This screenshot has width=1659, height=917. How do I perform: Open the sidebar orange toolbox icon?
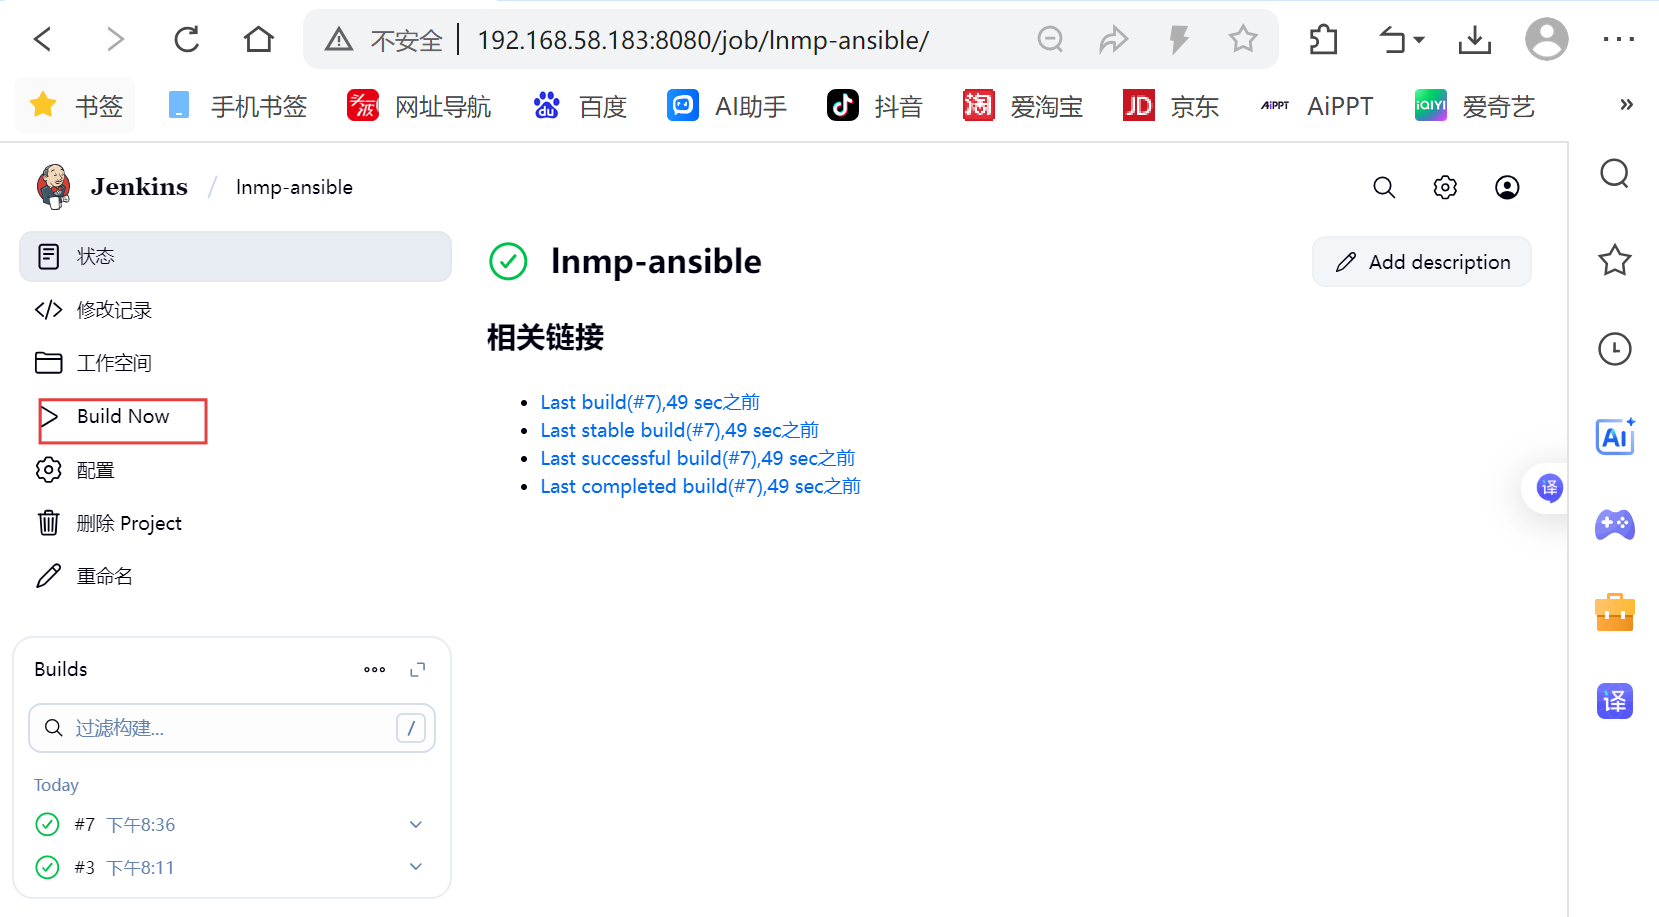(x=1615, y=612)
